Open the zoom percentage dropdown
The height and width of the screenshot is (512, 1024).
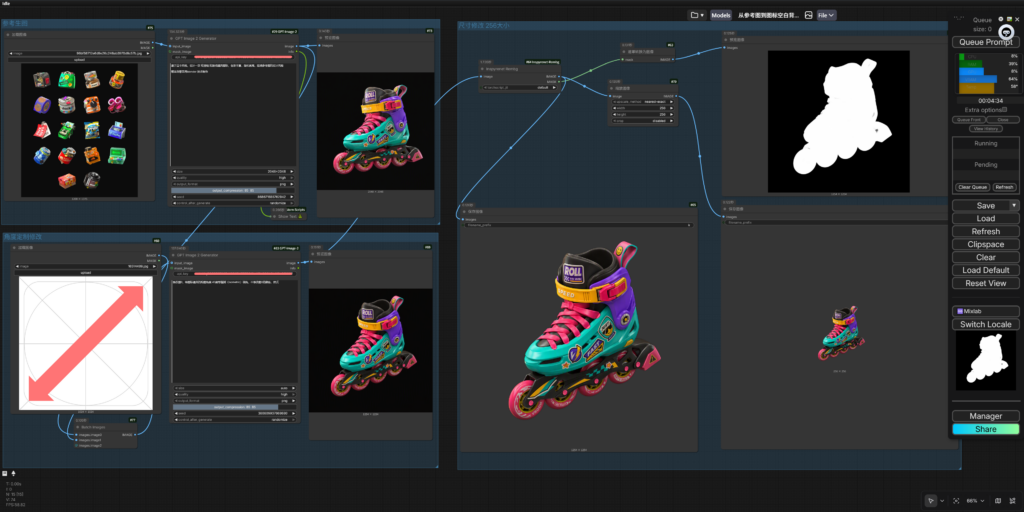point(975,501)
